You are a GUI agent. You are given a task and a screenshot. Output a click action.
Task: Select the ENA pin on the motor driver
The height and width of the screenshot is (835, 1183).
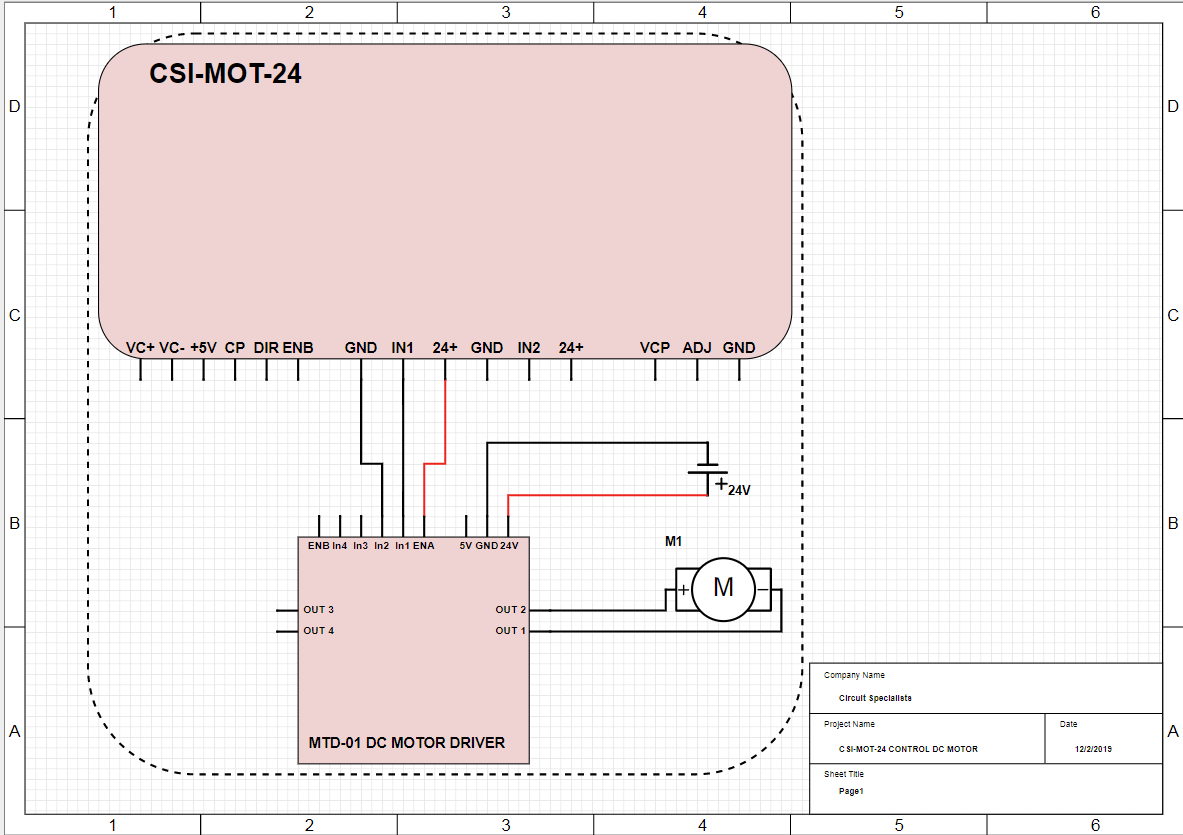[424, 545]
